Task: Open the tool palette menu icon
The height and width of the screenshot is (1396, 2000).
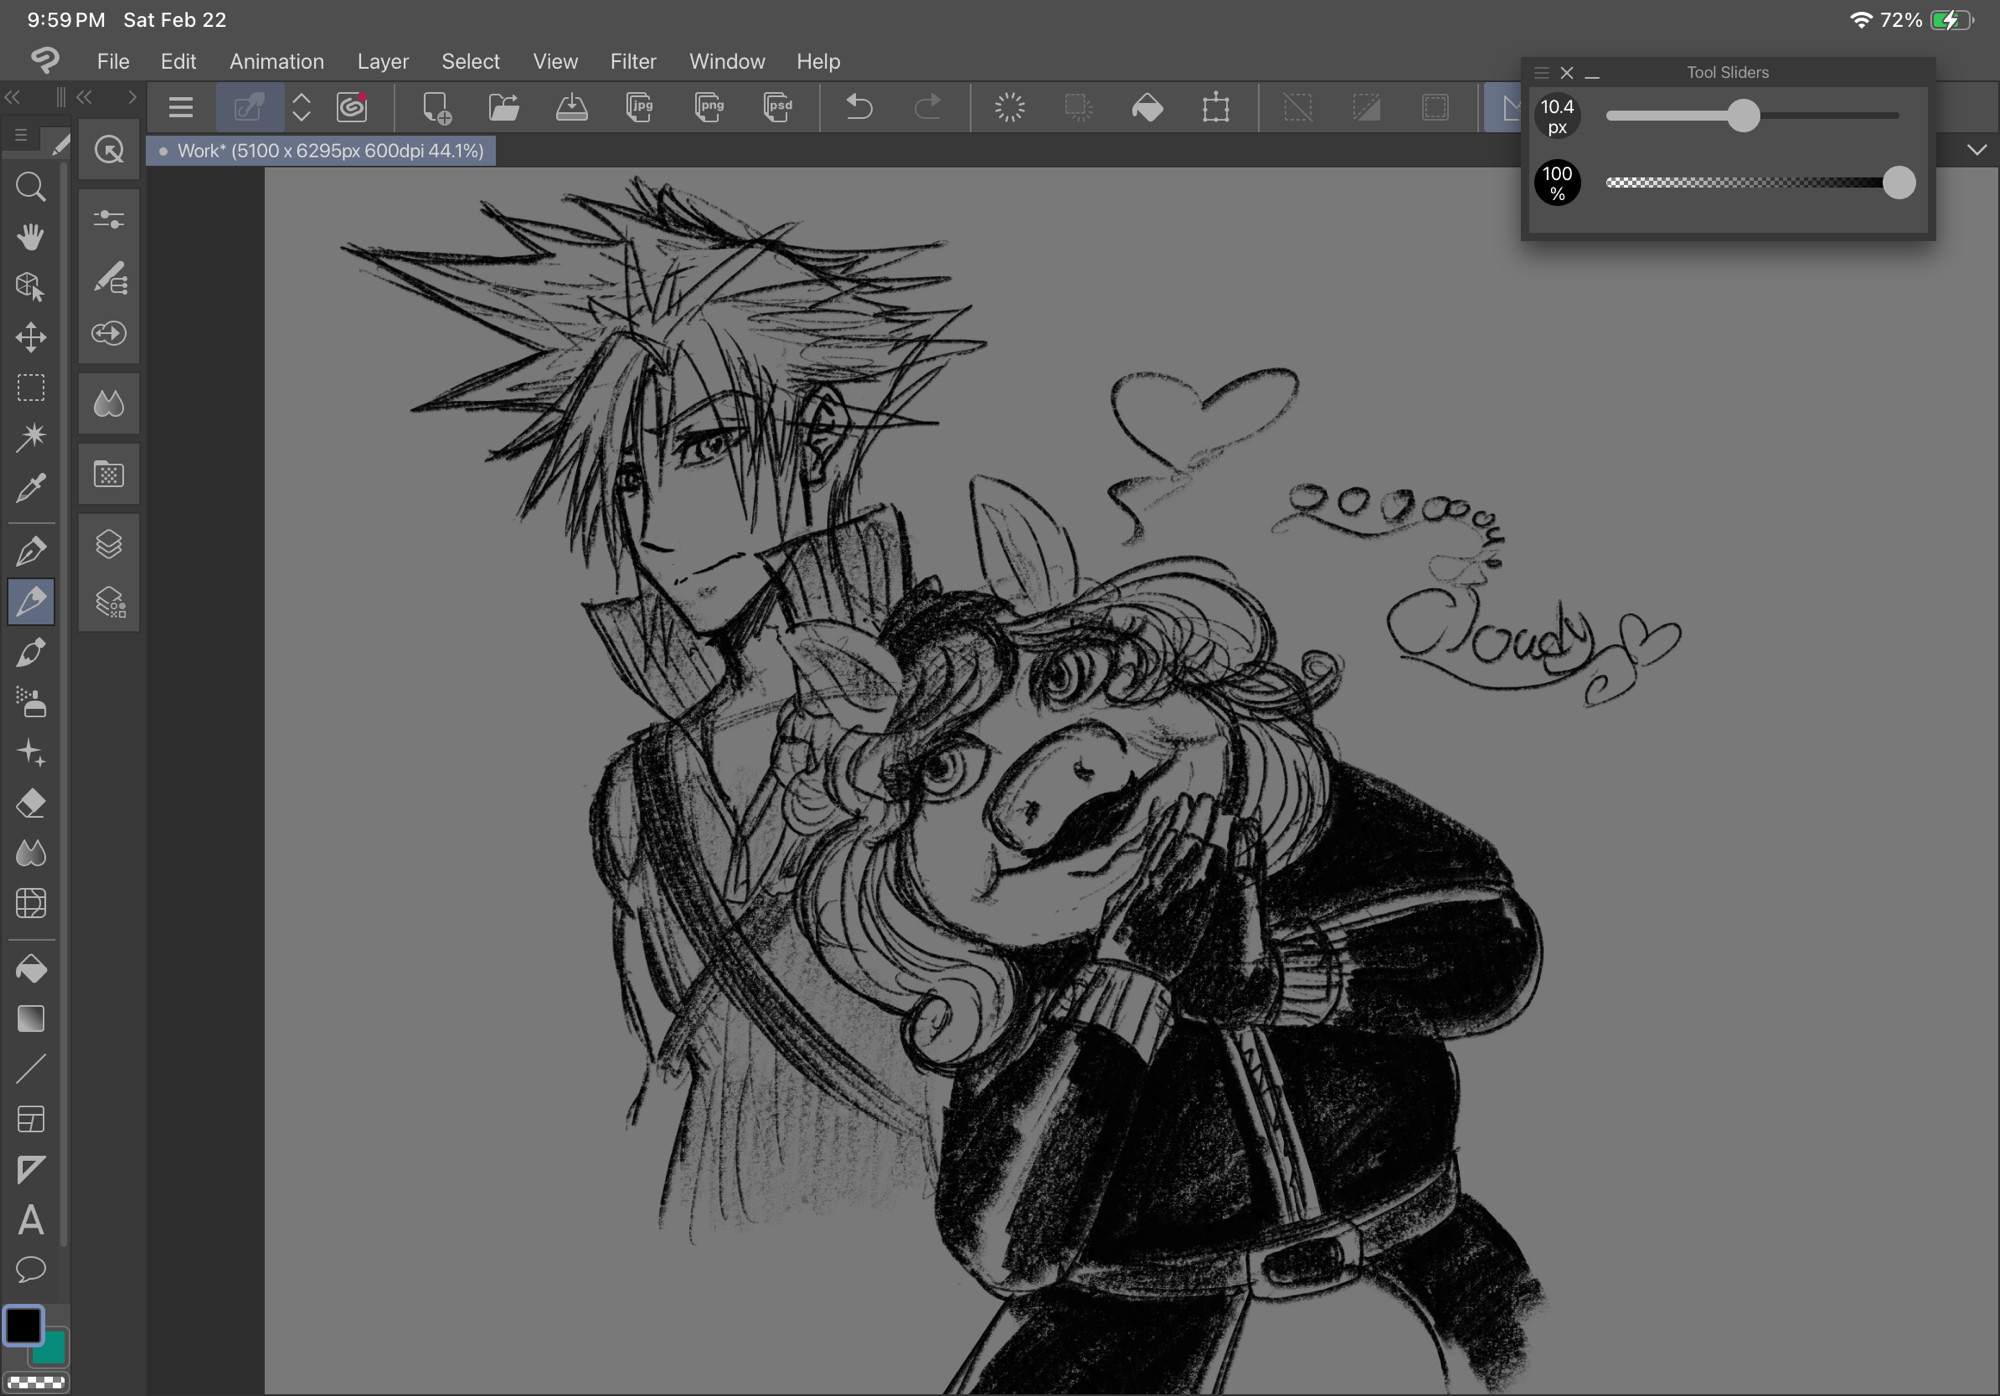Action: click(x=21, y=136)
